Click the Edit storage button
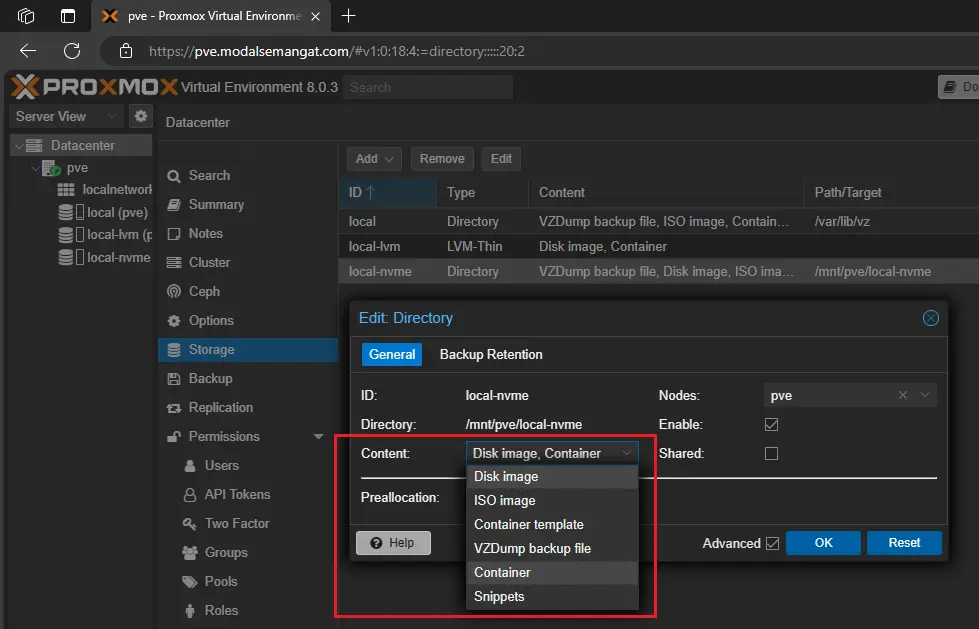 (501, 159)
